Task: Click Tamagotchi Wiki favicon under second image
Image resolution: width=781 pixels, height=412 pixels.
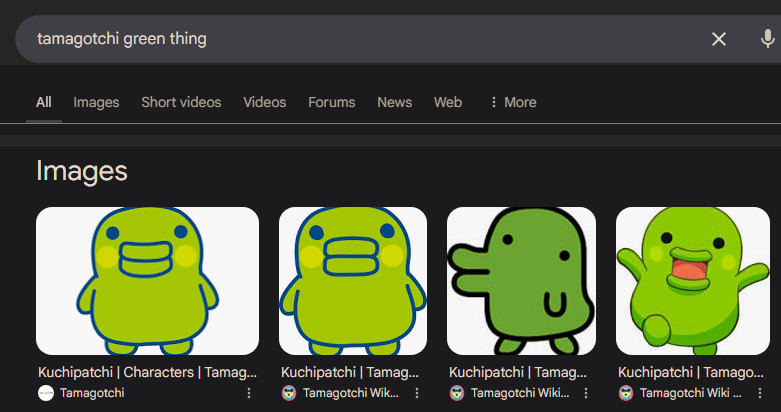Action: pyautogui.click(x=289, y=393)
